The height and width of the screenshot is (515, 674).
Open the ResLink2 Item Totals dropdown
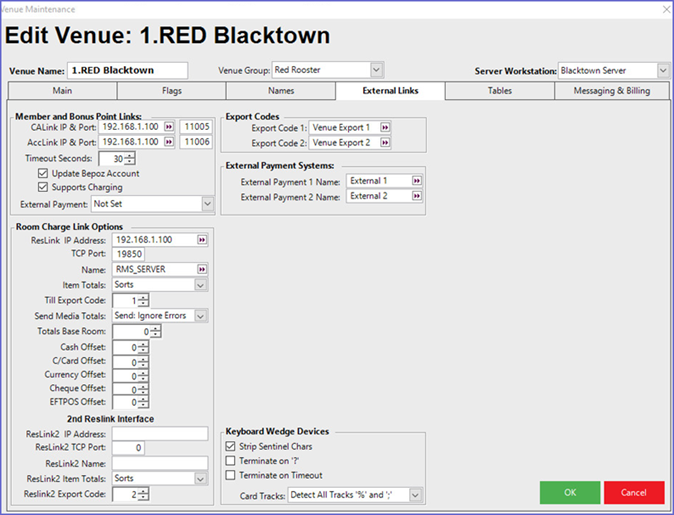tap(200, 478)
